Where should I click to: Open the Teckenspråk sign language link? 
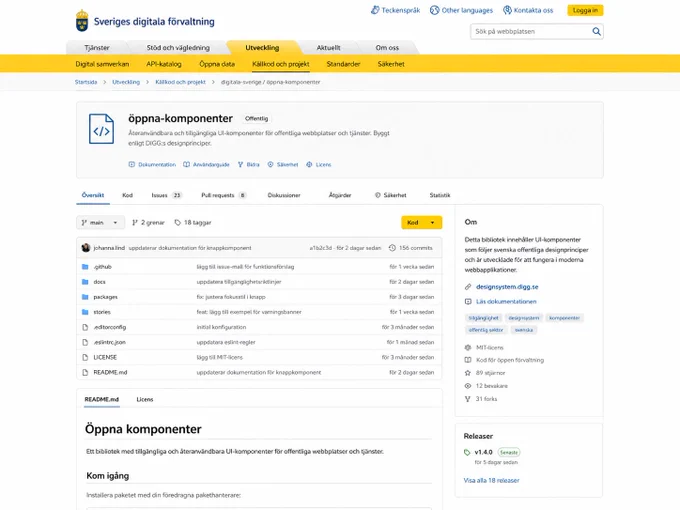pyautogui.click(x=395, y=10)
